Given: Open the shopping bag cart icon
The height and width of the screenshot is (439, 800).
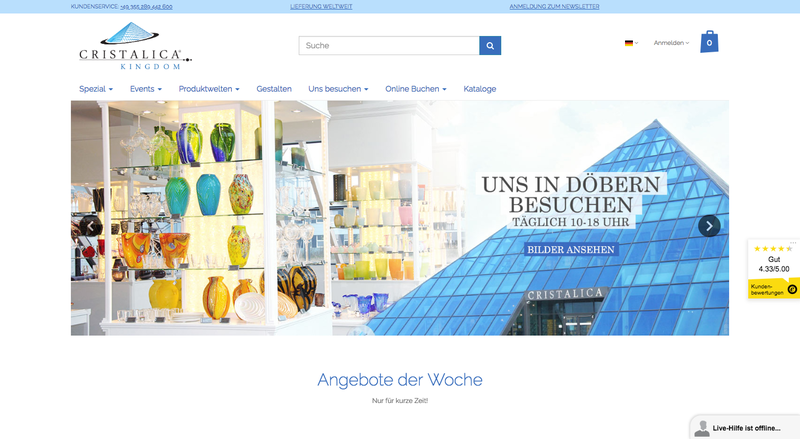Looking at the screenshot, I should click(x=709, y=42).
